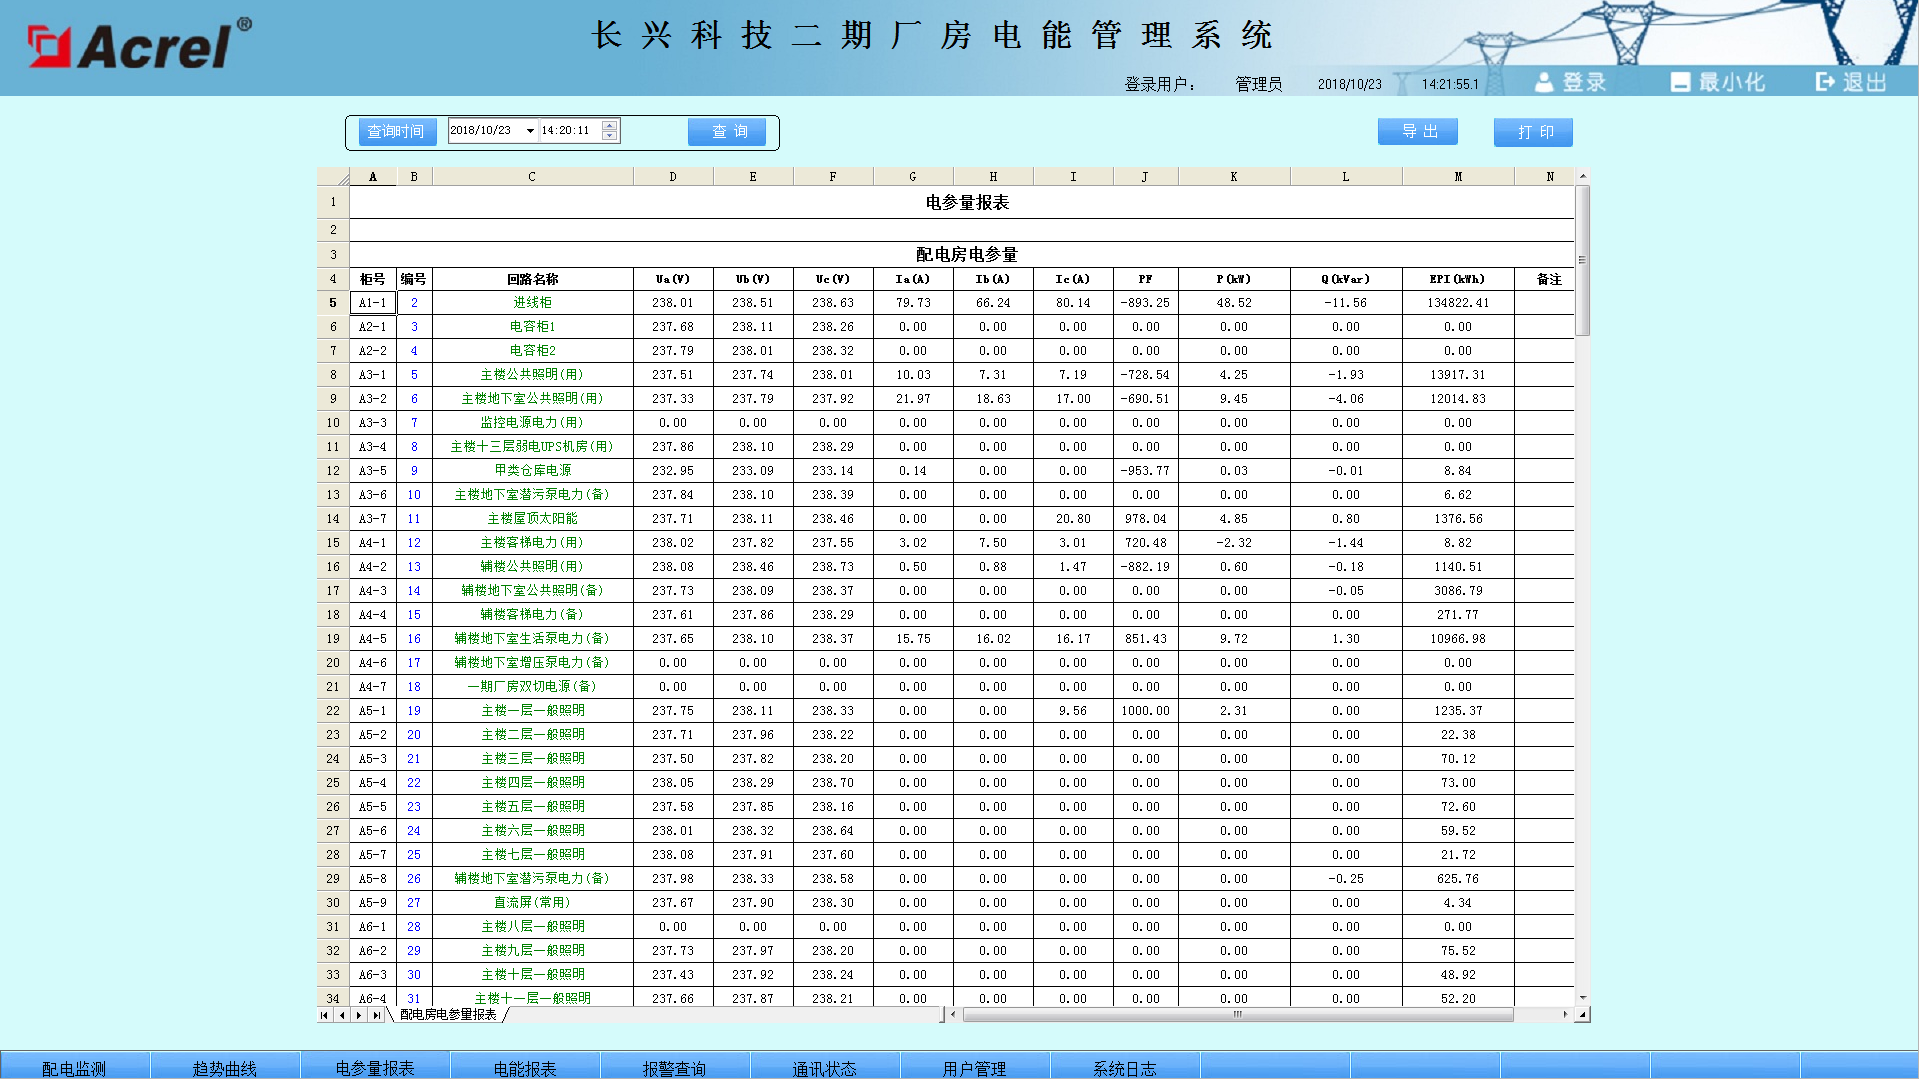
Task: Click the select-all corner of the spreadsheet
Action: (x=333, y=177)
